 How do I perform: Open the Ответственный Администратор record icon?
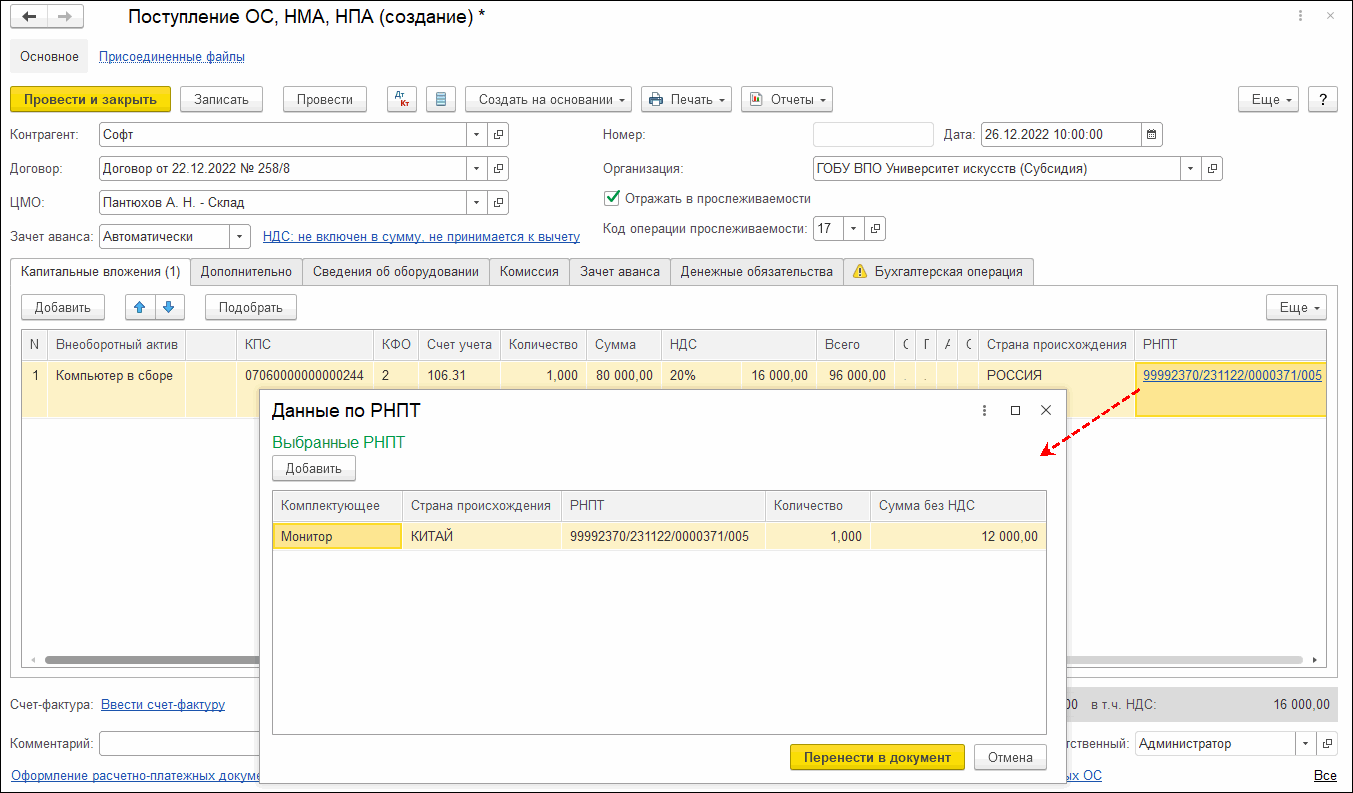click(1327, 743)
